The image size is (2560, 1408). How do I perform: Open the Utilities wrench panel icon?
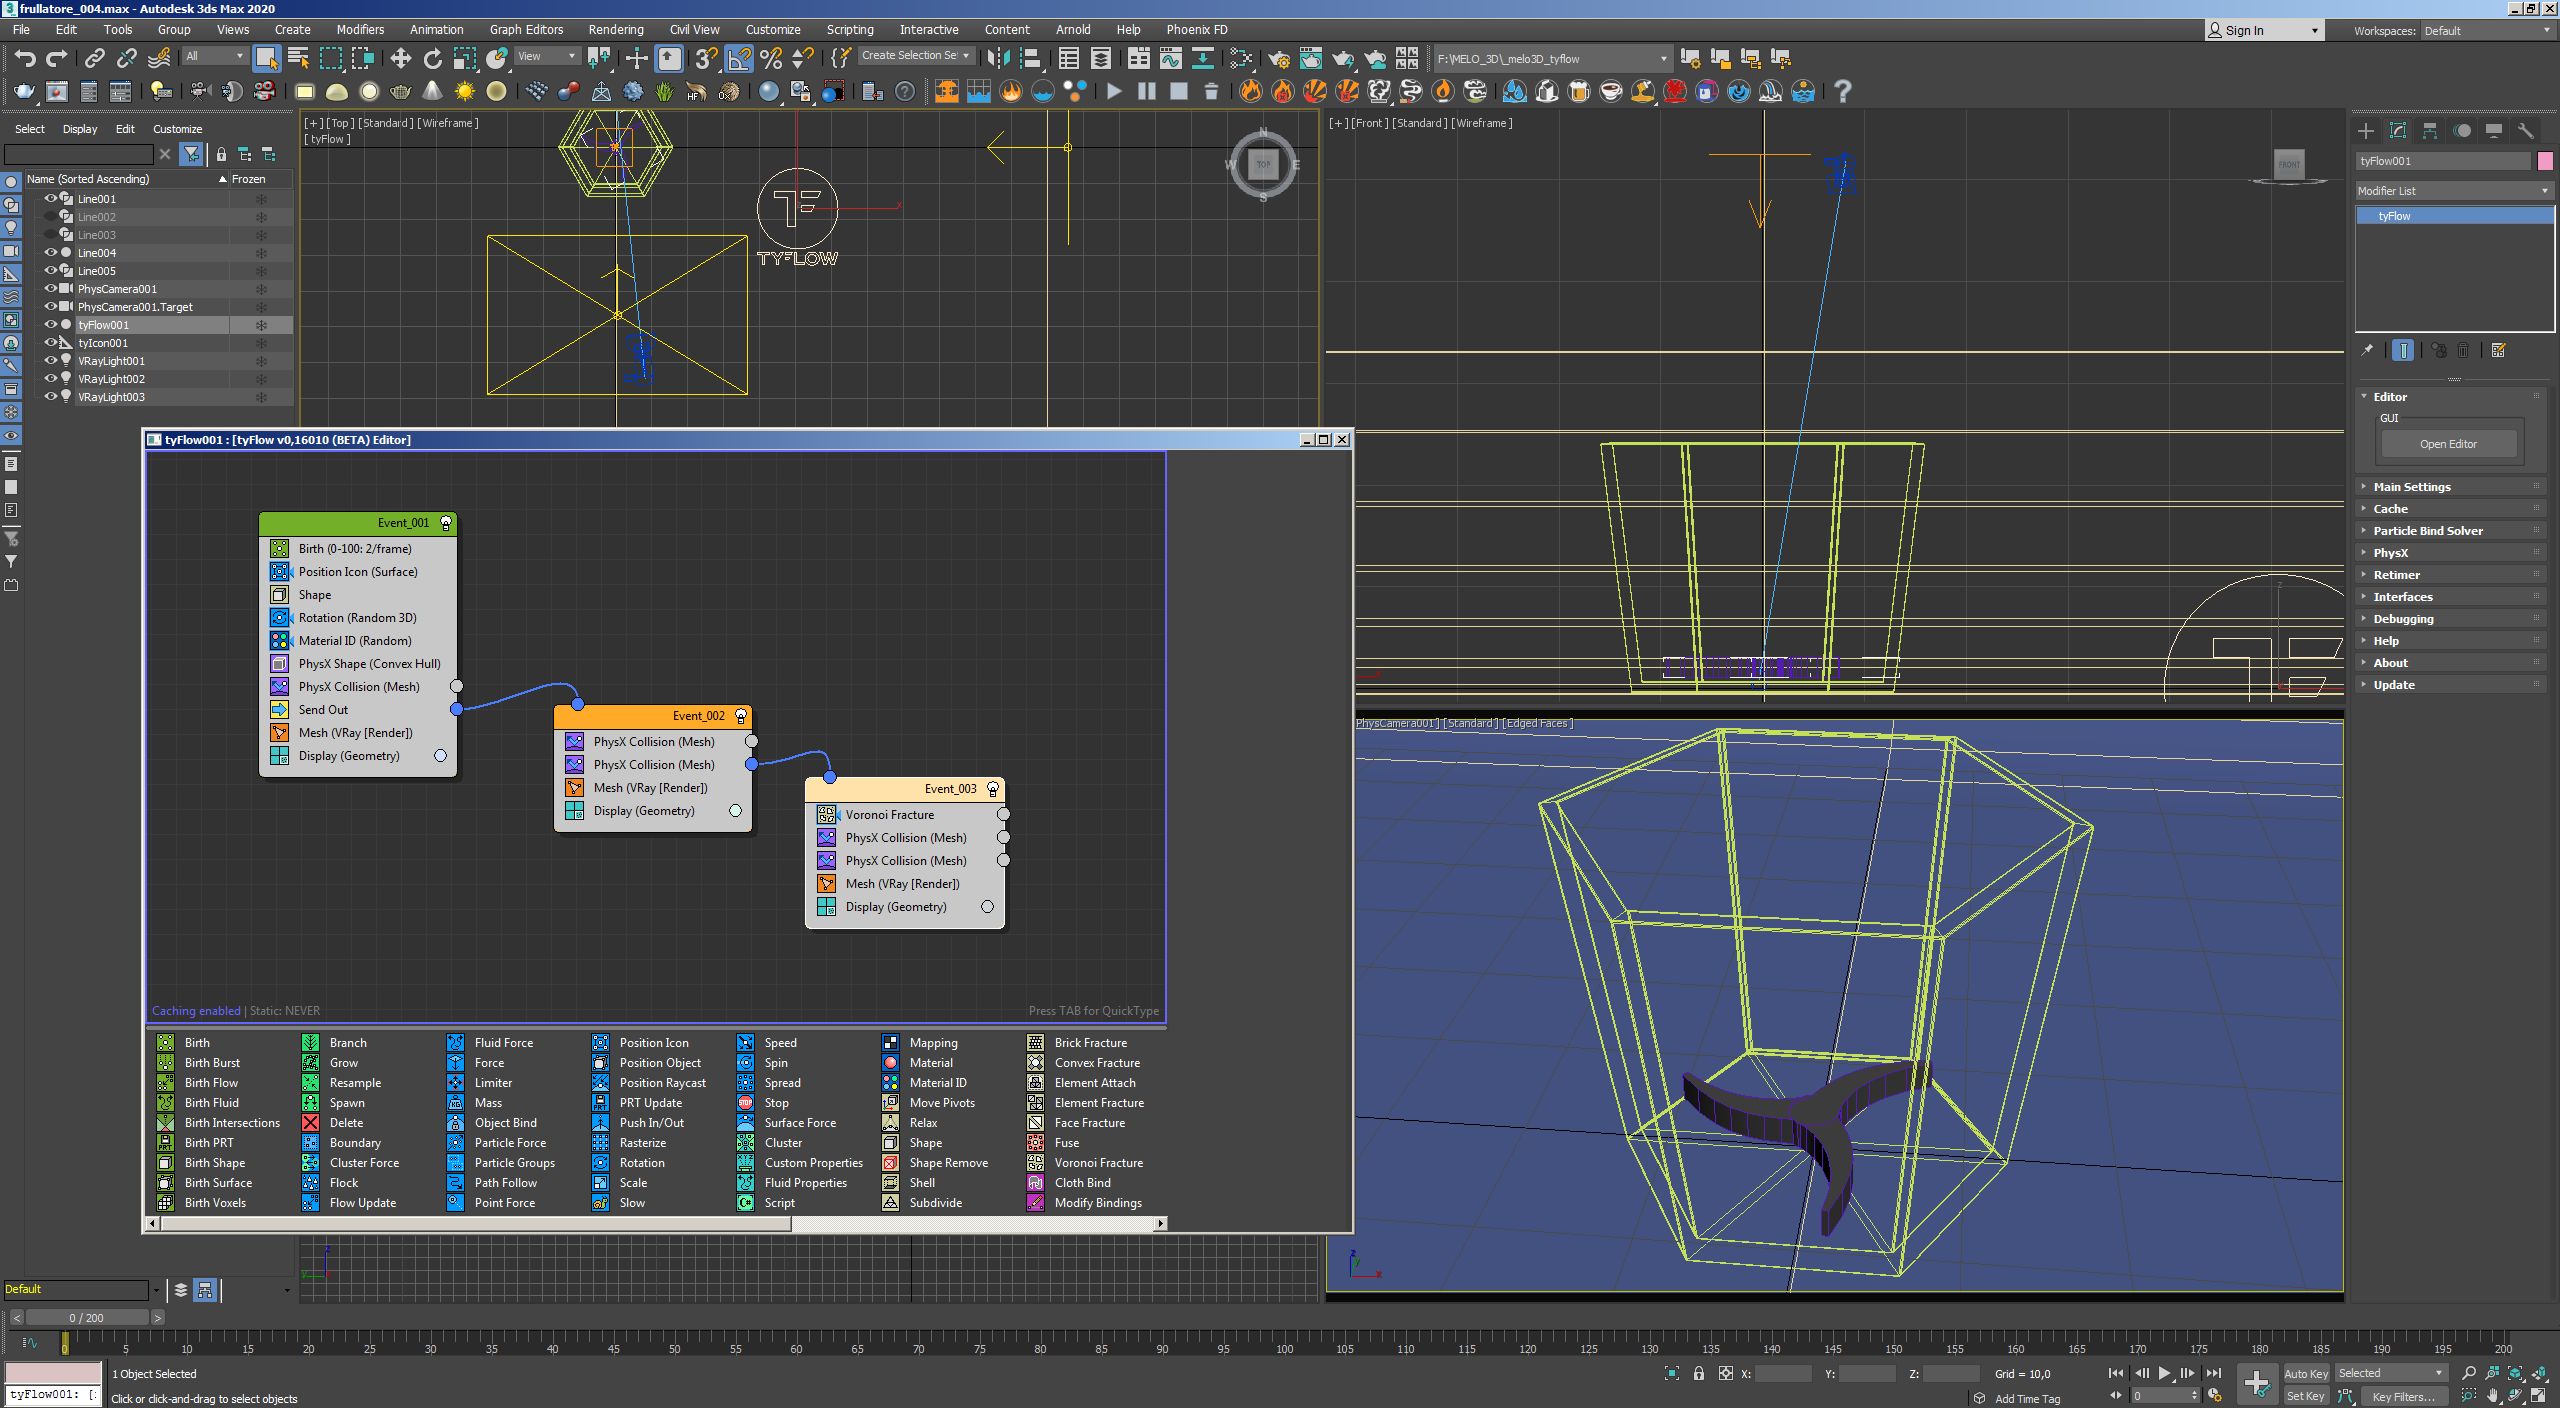(x=2526, y=131)
